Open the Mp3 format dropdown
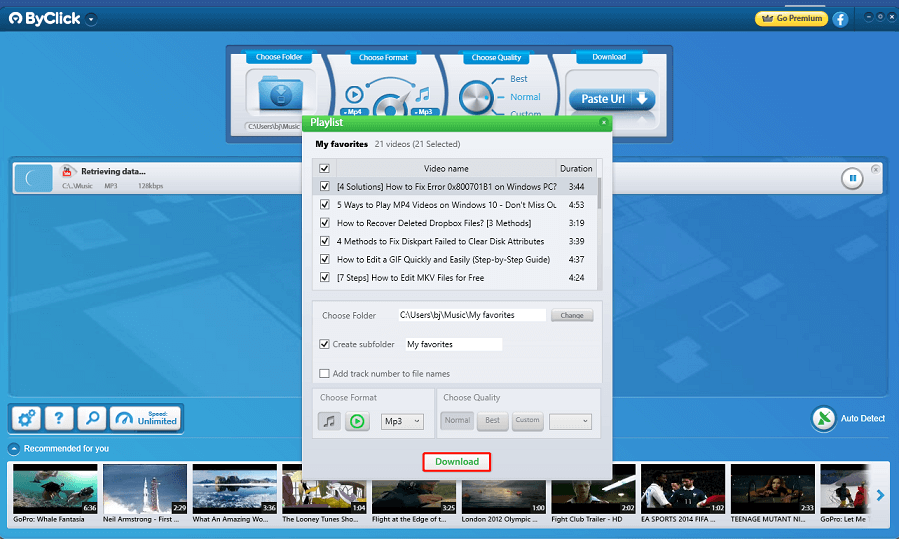This screenshot has height=539, width=899. [x=402, y=421]
